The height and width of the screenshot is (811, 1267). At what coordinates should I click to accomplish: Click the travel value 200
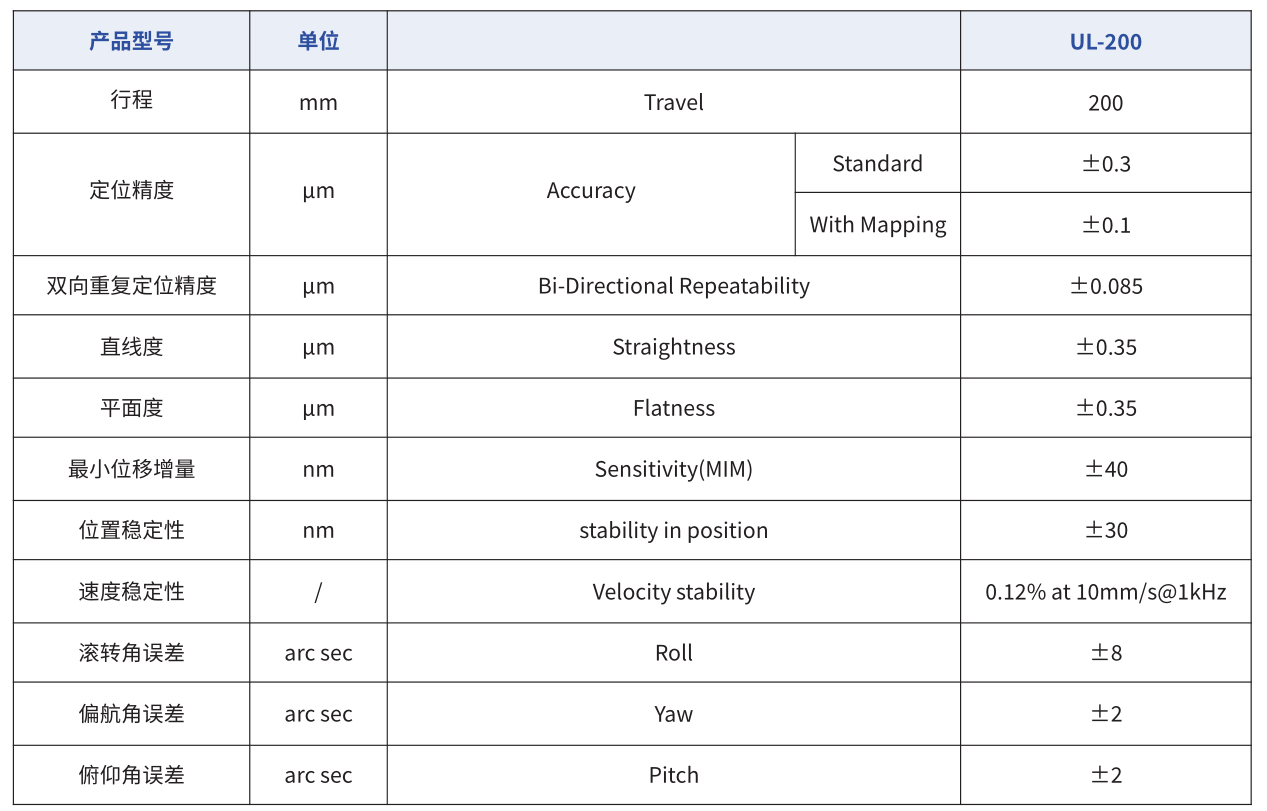click(1105, 102)
